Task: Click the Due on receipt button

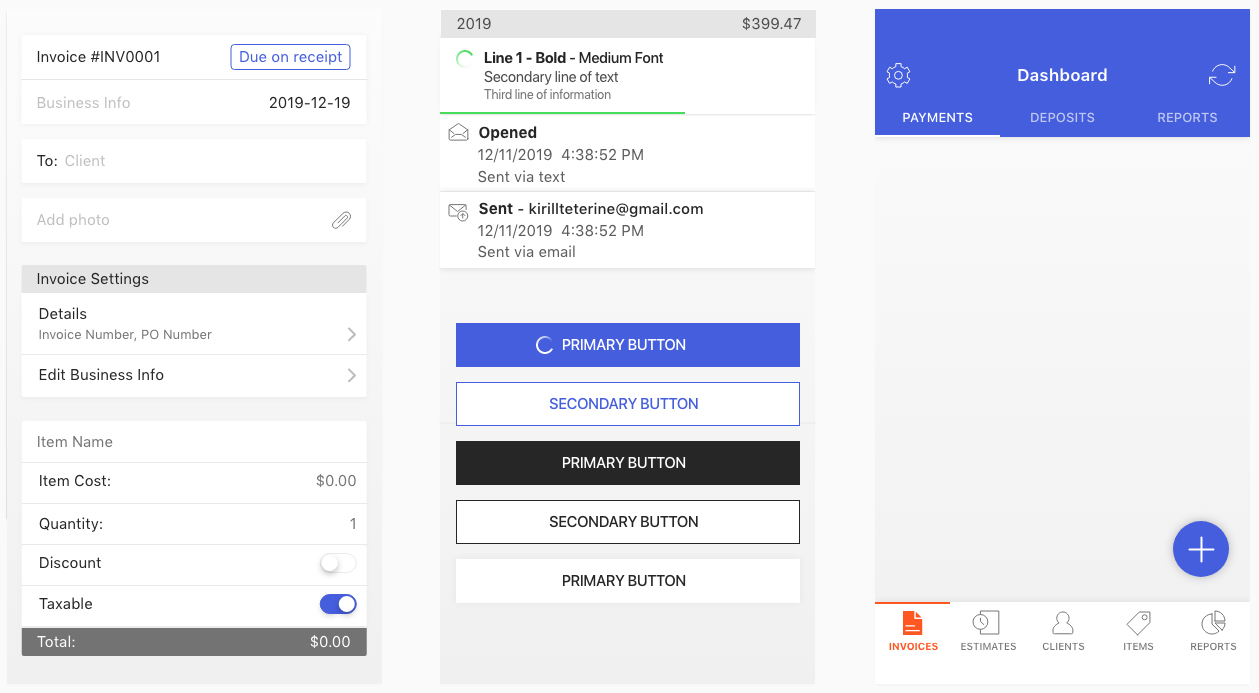Action: pyautogui.click(x=290, y=57)
